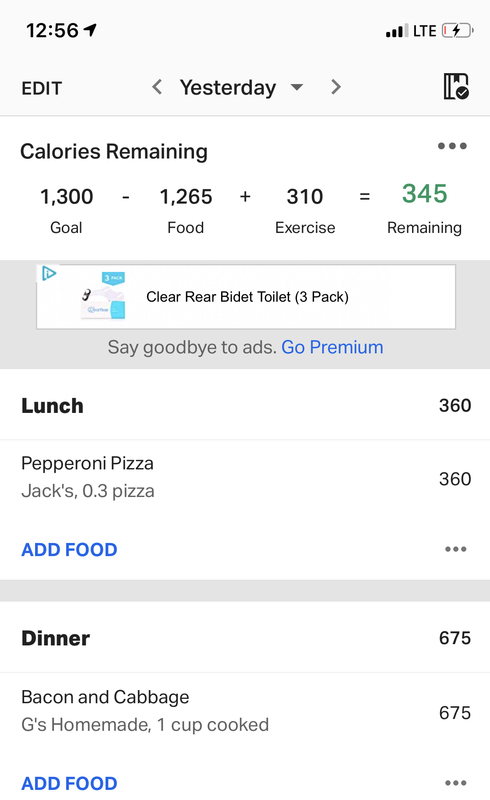Select the Dinner section header
The width and height of the screenshot is (490, 800).
click(x=245, y=638)
